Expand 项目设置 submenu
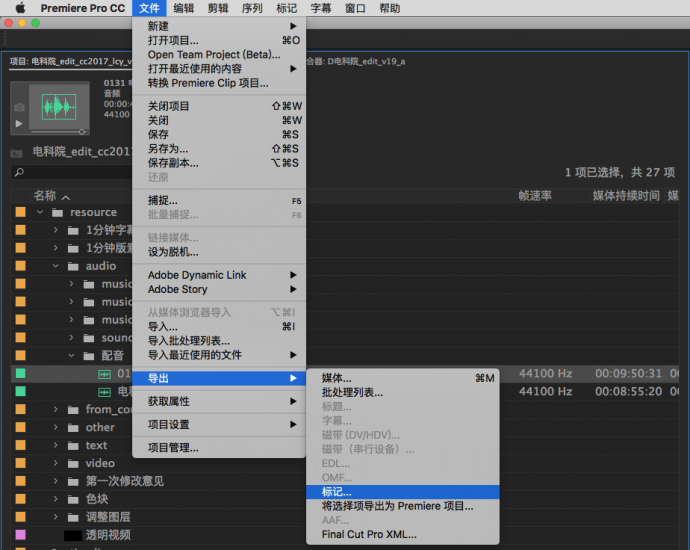Image resolution: width=690 pixels, height=550 pixels. [219, 425]
